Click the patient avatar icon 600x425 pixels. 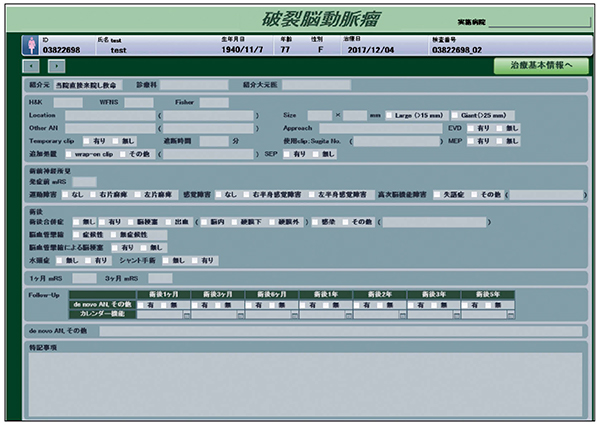29,46
